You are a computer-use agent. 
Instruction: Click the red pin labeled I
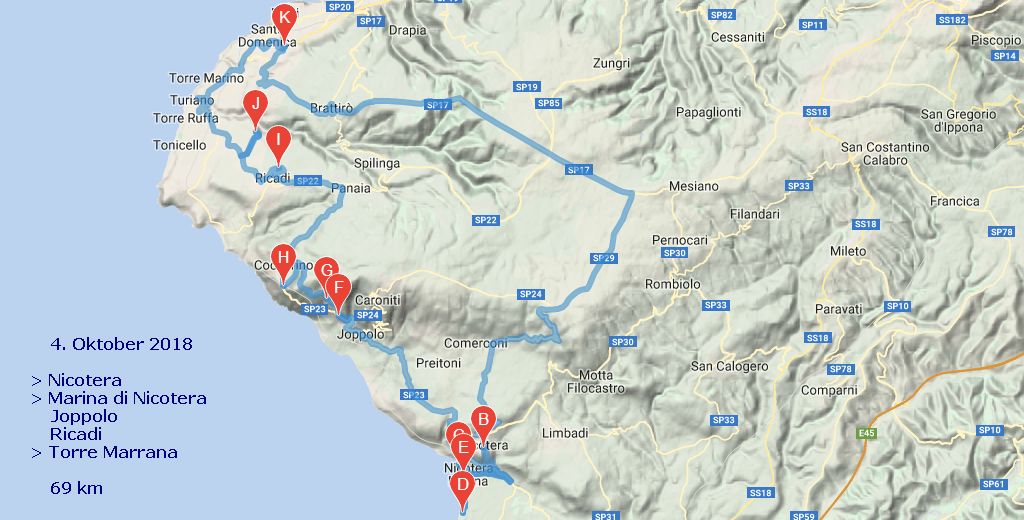tap(279, 142)
